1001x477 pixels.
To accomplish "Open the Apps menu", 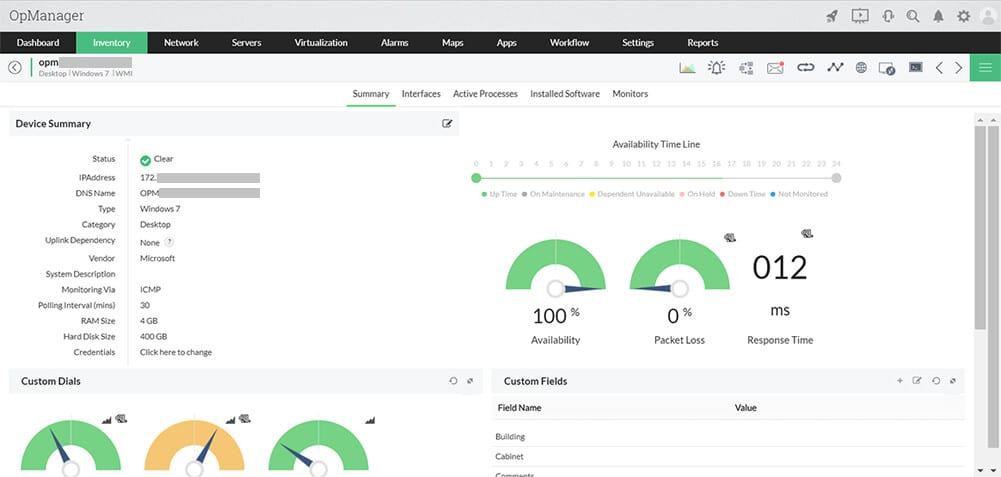I will 507,43.
